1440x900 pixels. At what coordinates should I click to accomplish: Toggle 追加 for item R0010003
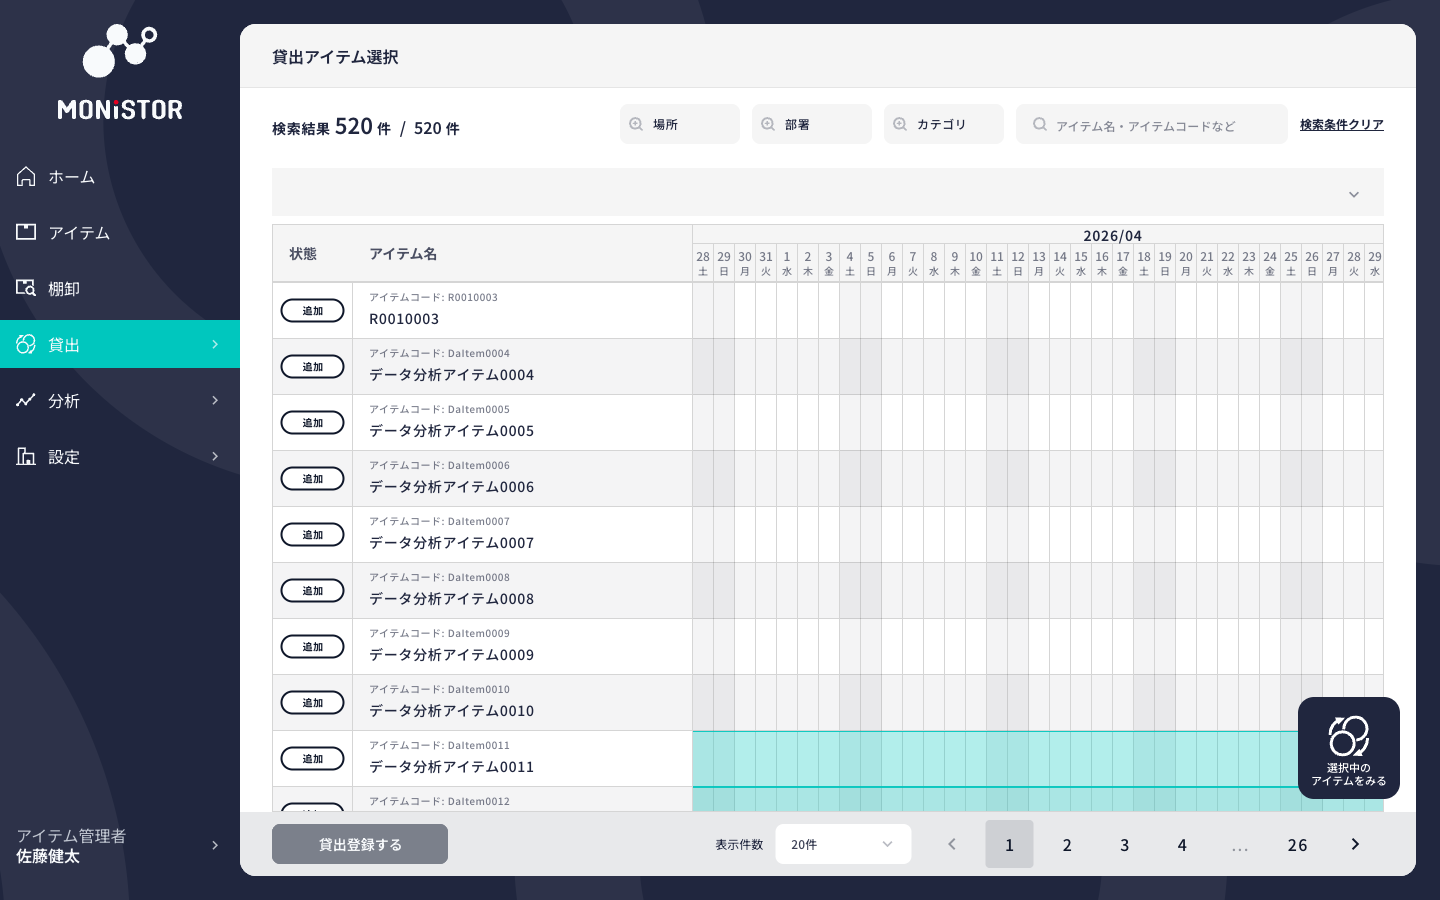pos(312,311)
